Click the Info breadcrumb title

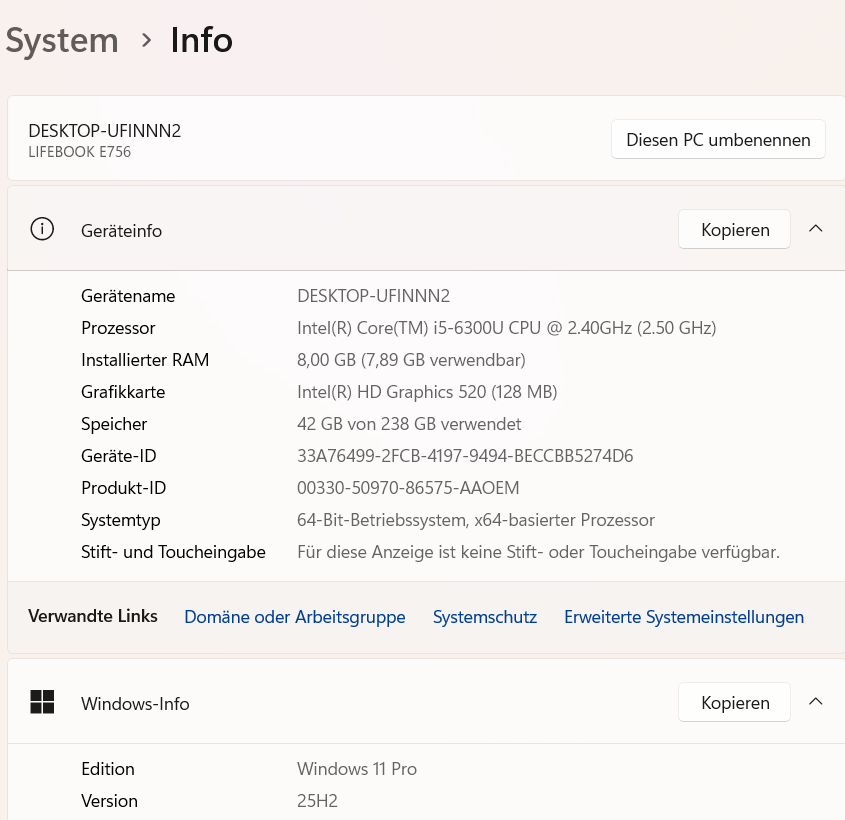(202, 40)
